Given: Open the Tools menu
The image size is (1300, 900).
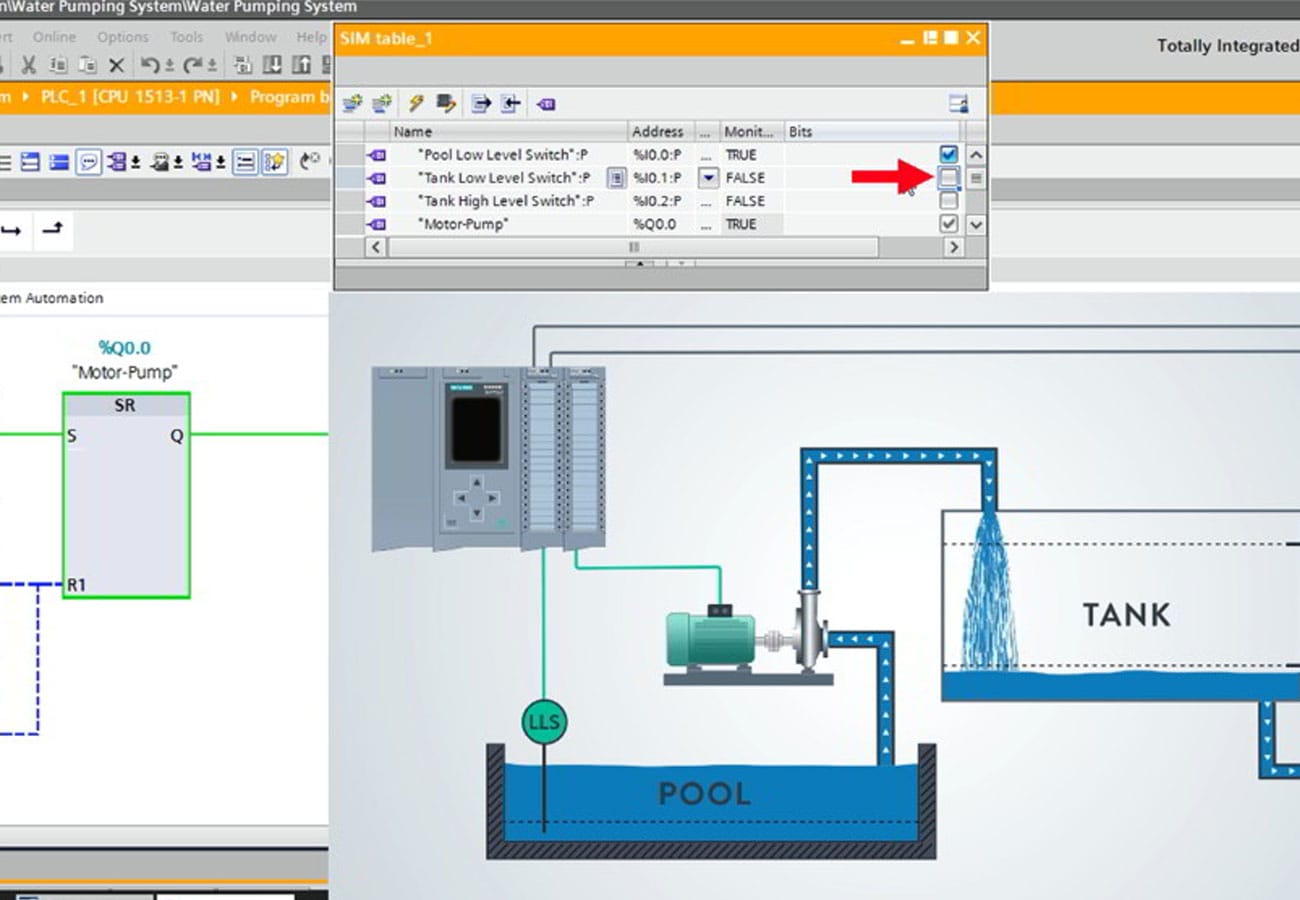Looking at the screenshot, I should coord(186,37).
